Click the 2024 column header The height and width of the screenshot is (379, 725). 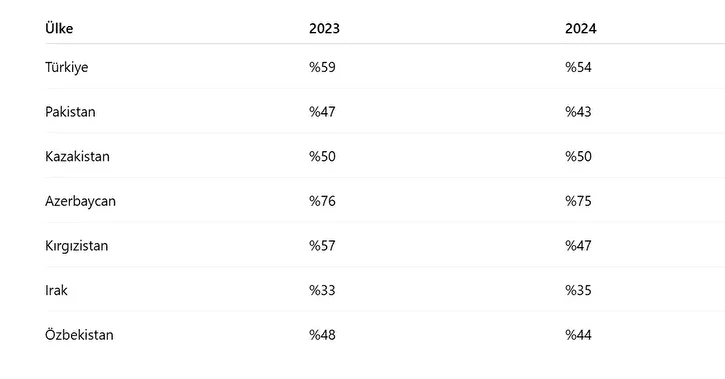click(580, 28)
